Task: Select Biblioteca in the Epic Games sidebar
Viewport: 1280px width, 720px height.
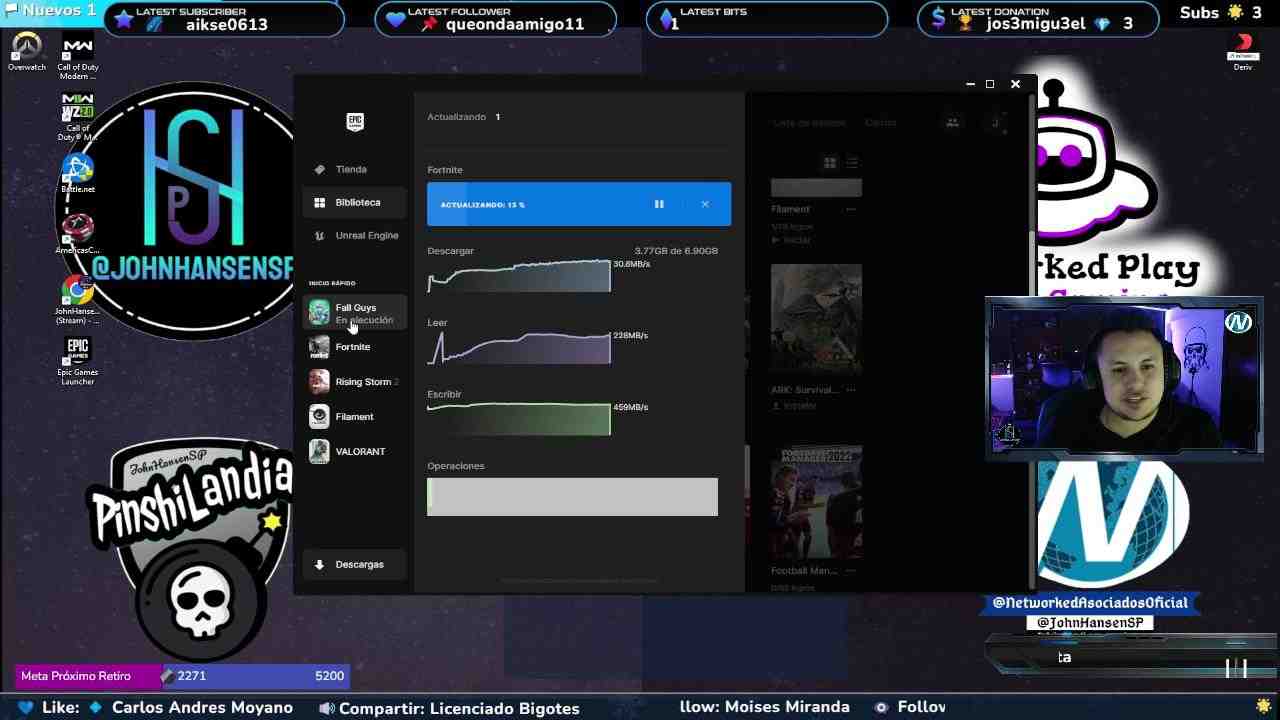Action: pyautogui.click(x=356, y=202)
